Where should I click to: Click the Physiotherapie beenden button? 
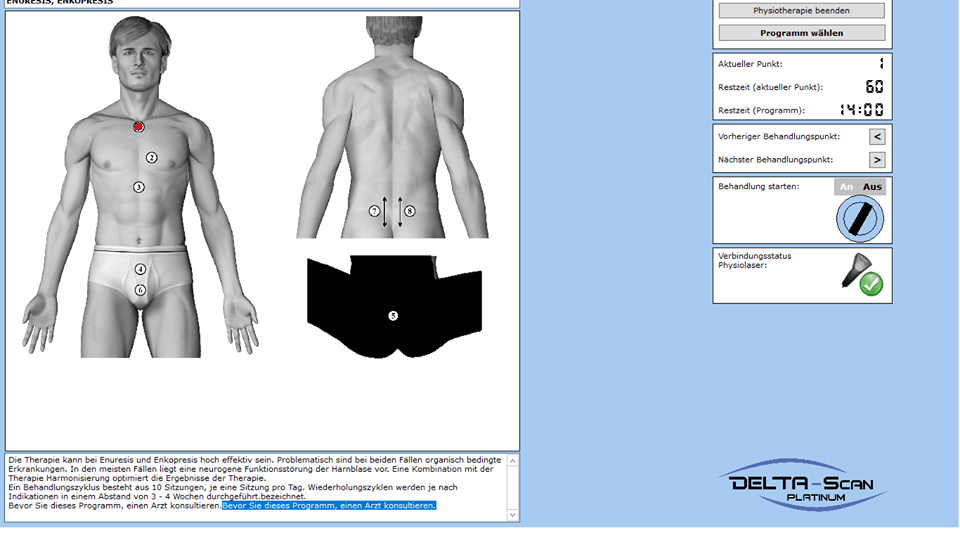point(801,10)
